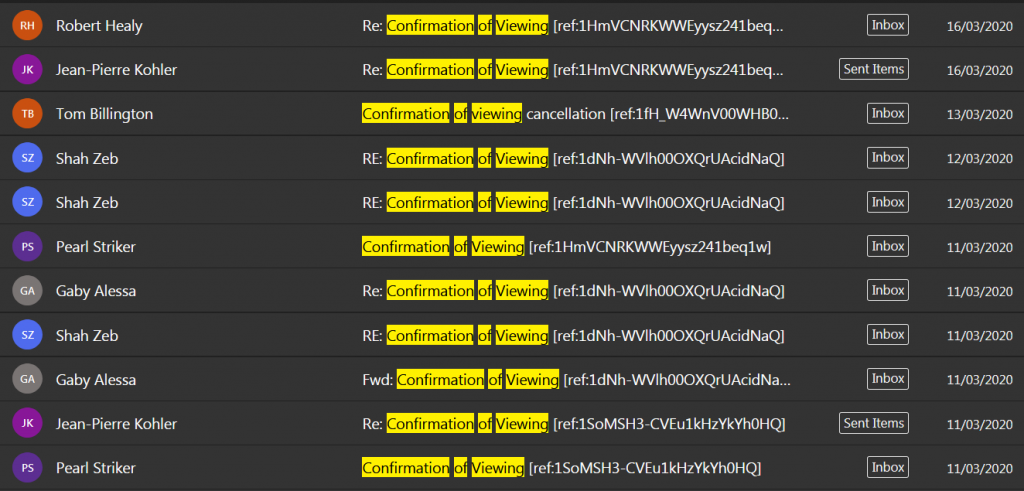
Task: Click Inbox tag on Tom Billington's email
Action: click(x=887, y=114)
